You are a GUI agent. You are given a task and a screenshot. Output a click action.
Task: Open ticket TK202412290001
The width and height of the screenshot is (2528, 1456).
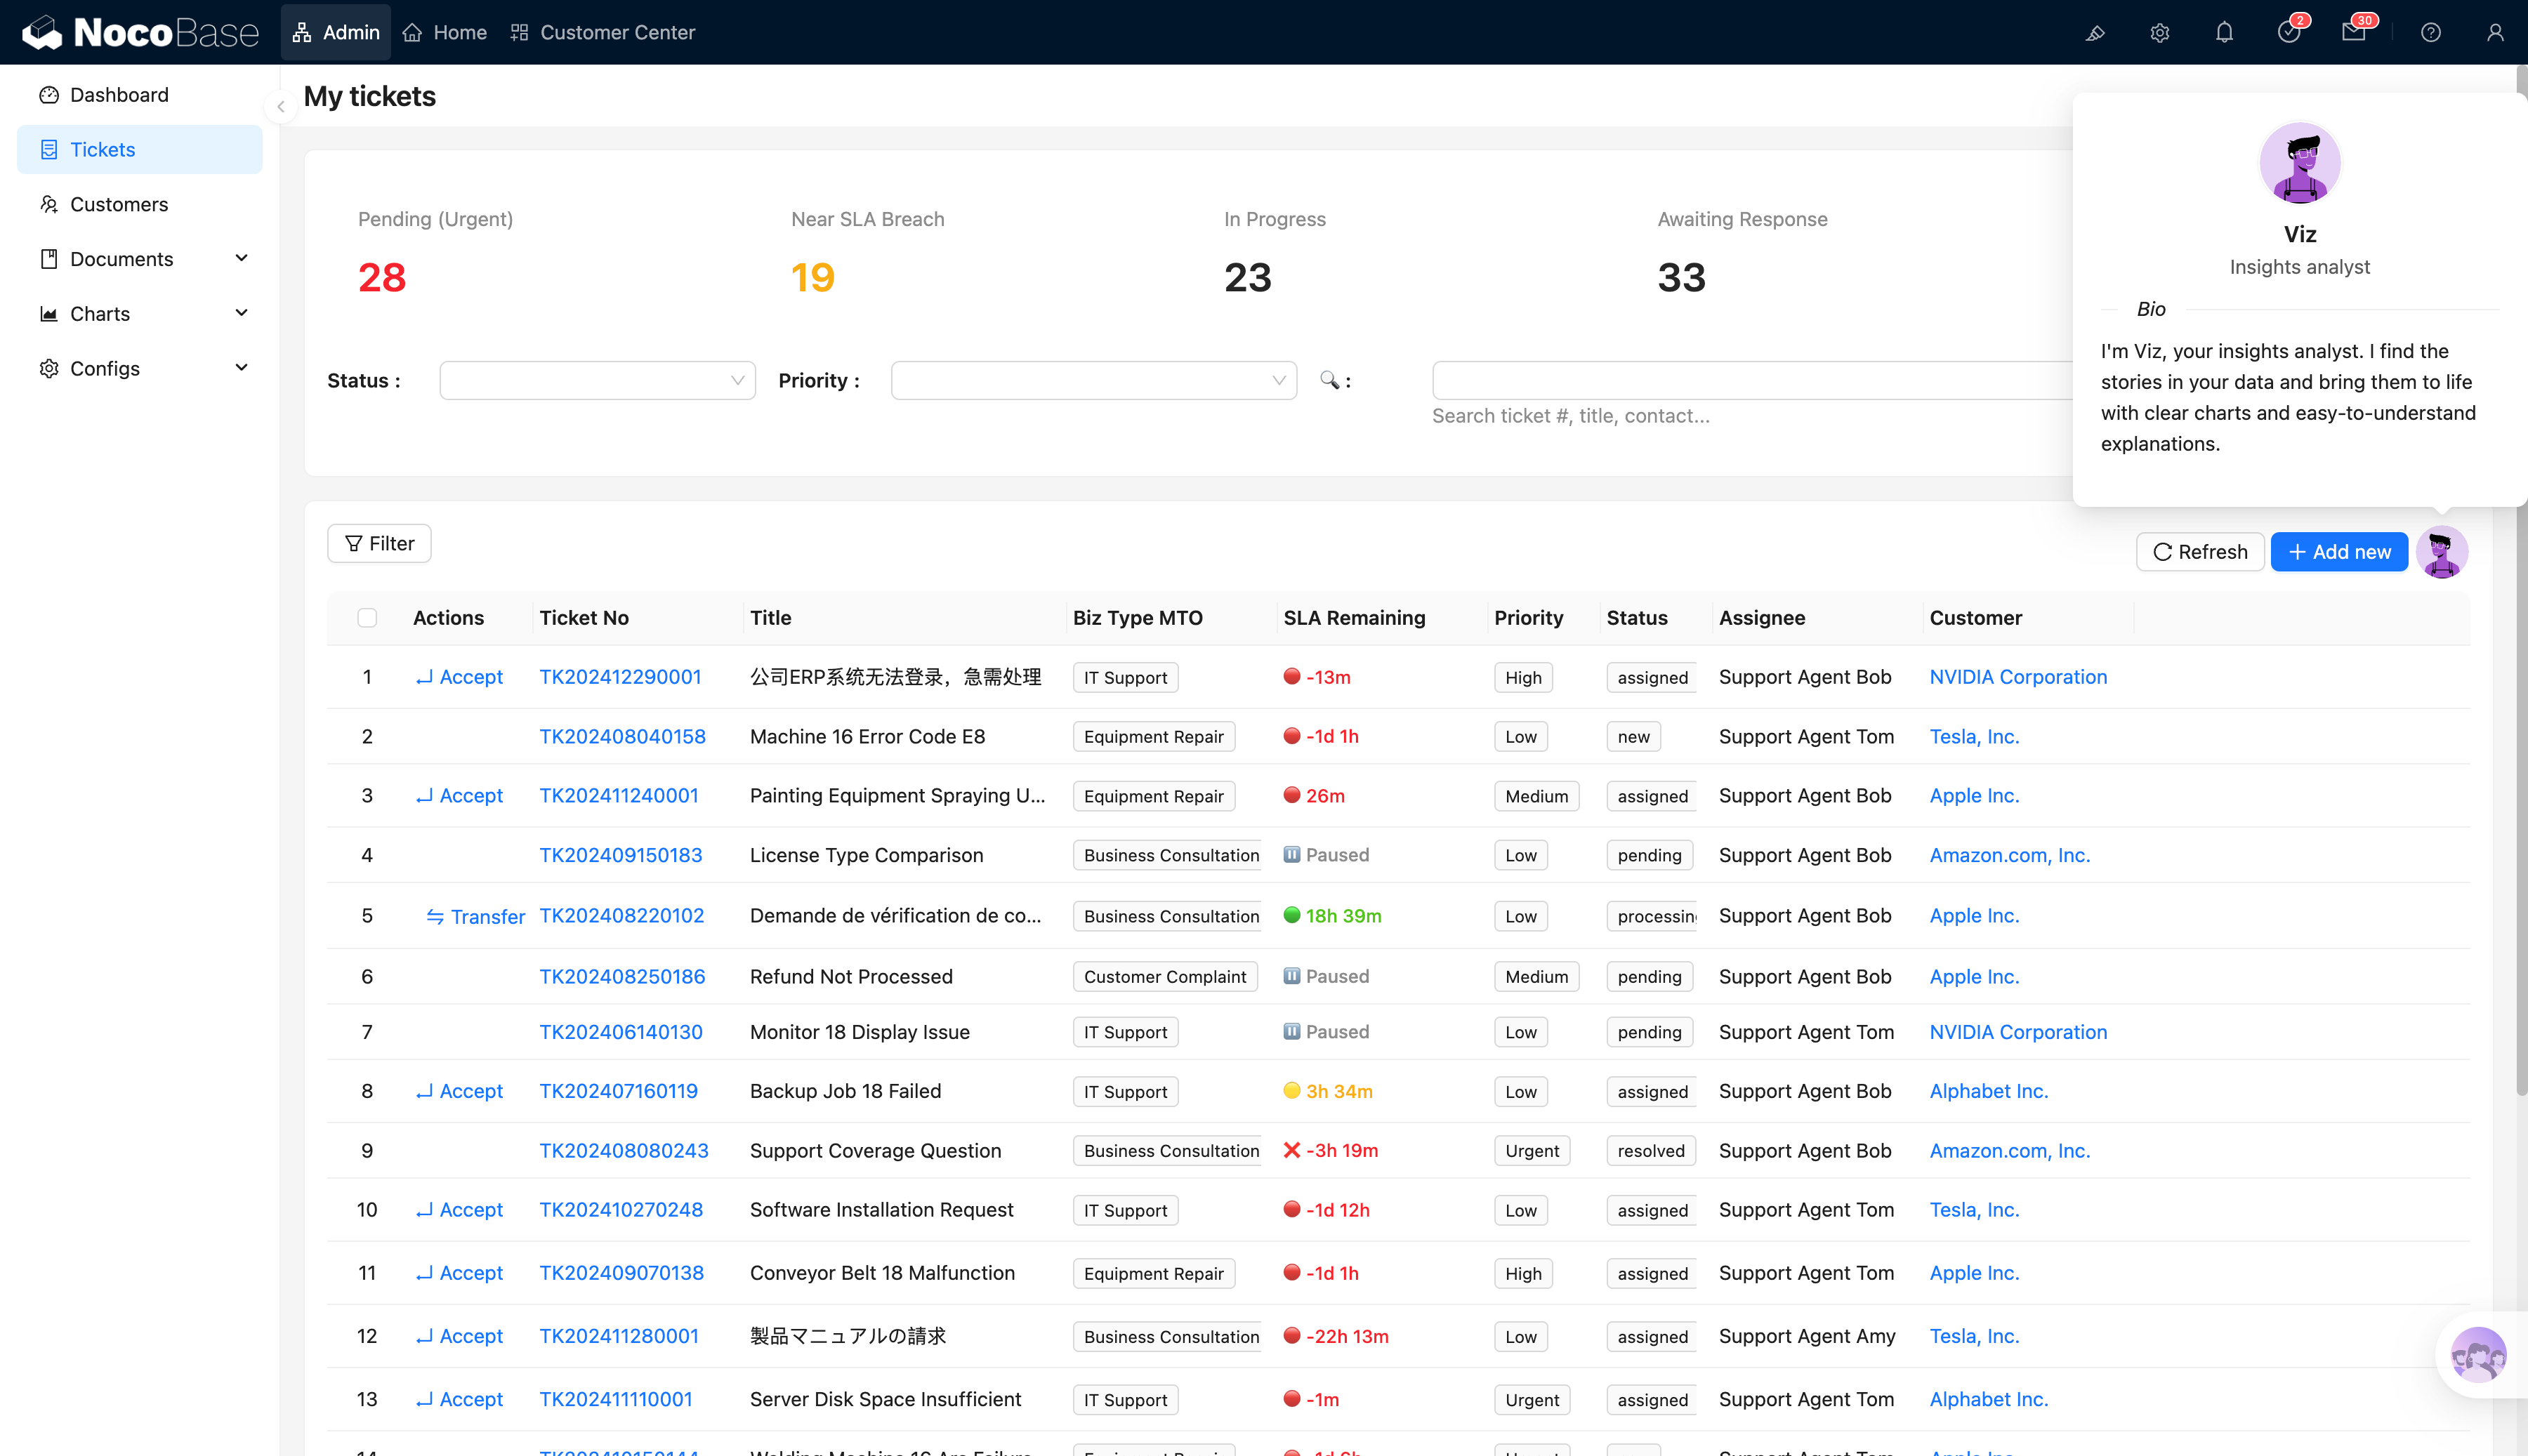(x=620, y=676)
